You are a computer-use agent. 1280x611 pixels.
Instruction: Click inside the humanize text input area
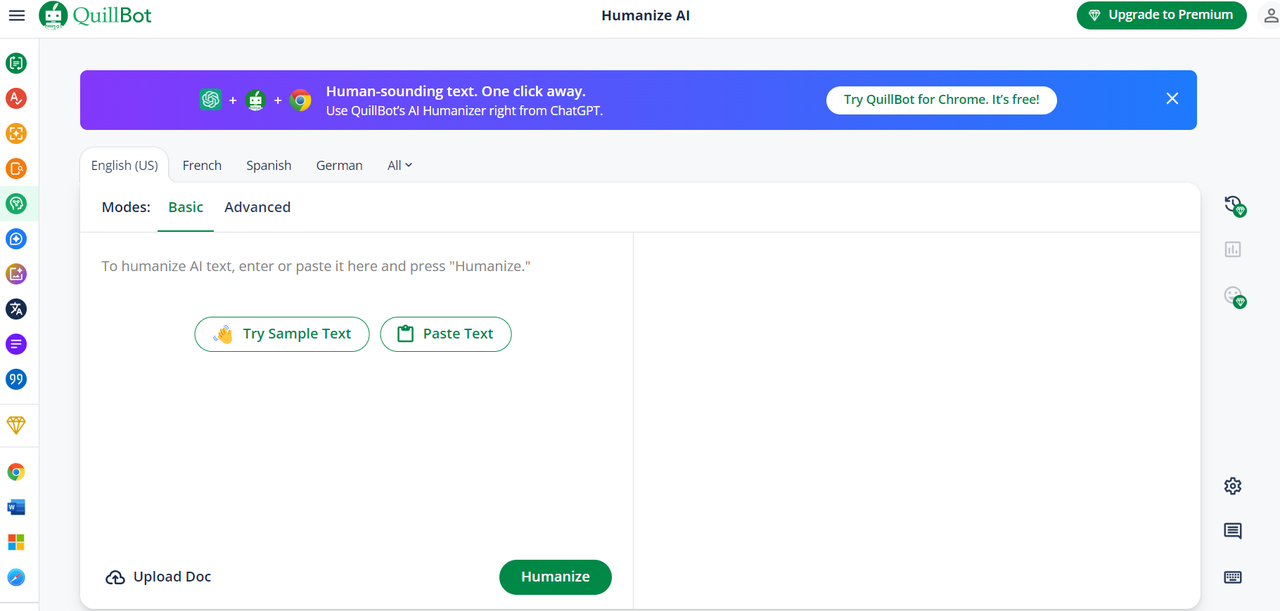coord(356,266)
